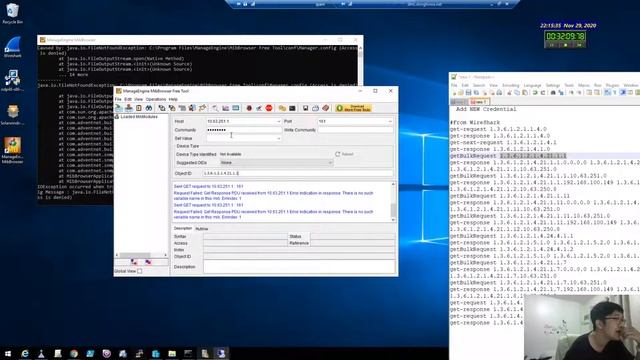640x360 pixels.
Task: Click the graph chart icon in MibBrowser toolbar
Action: coord(225,108)
